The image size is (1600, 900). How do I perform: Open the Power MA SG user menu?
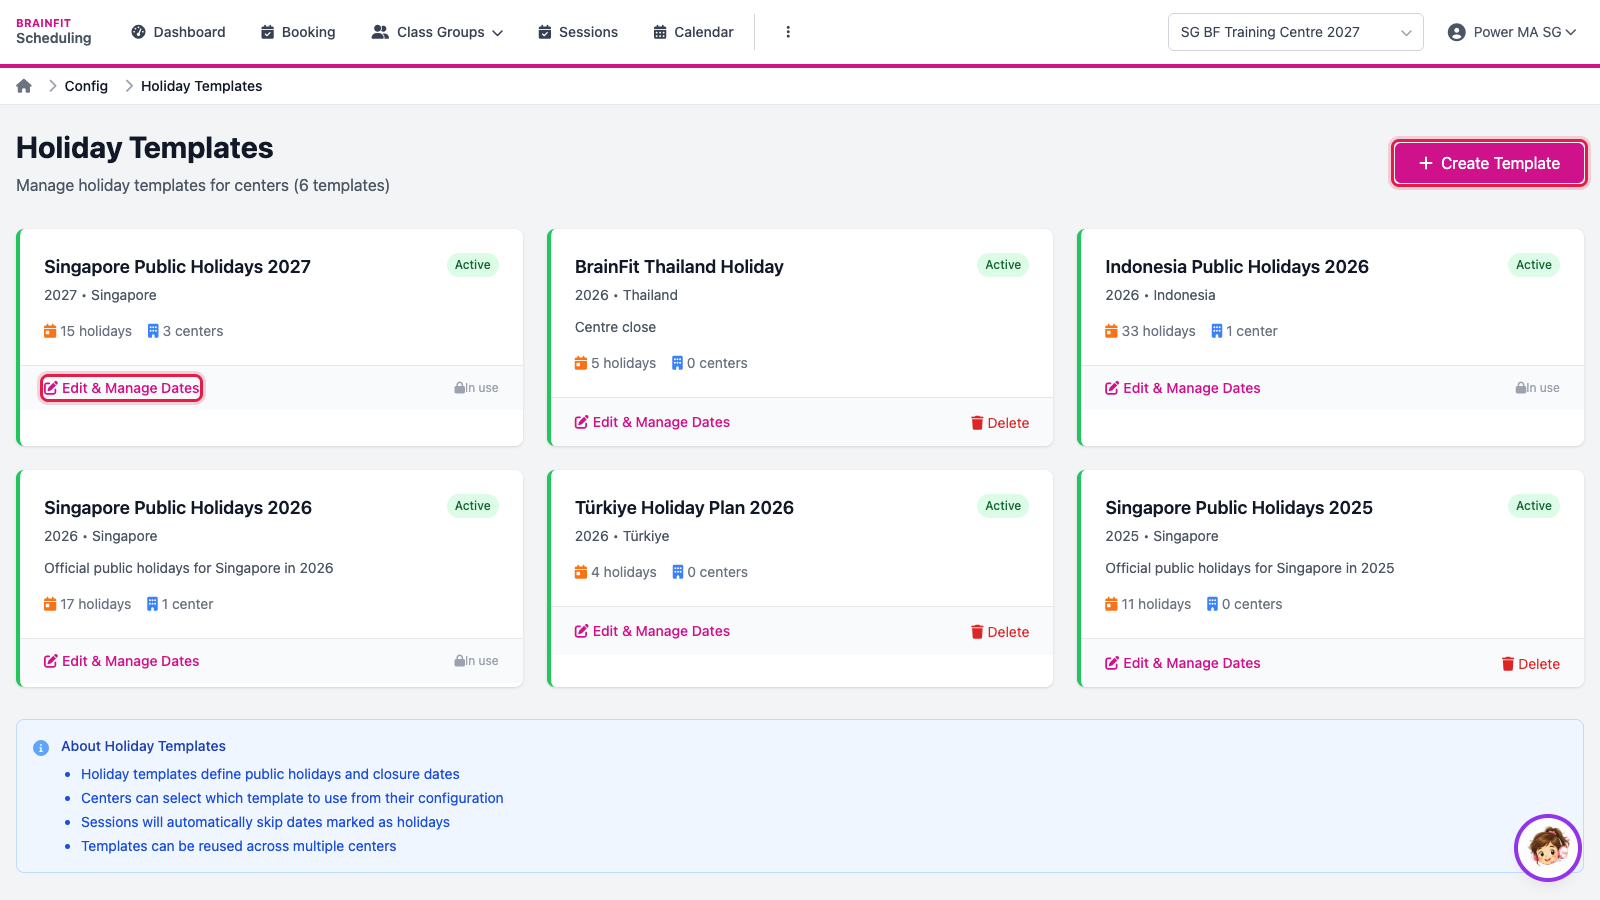point(1512,32)
